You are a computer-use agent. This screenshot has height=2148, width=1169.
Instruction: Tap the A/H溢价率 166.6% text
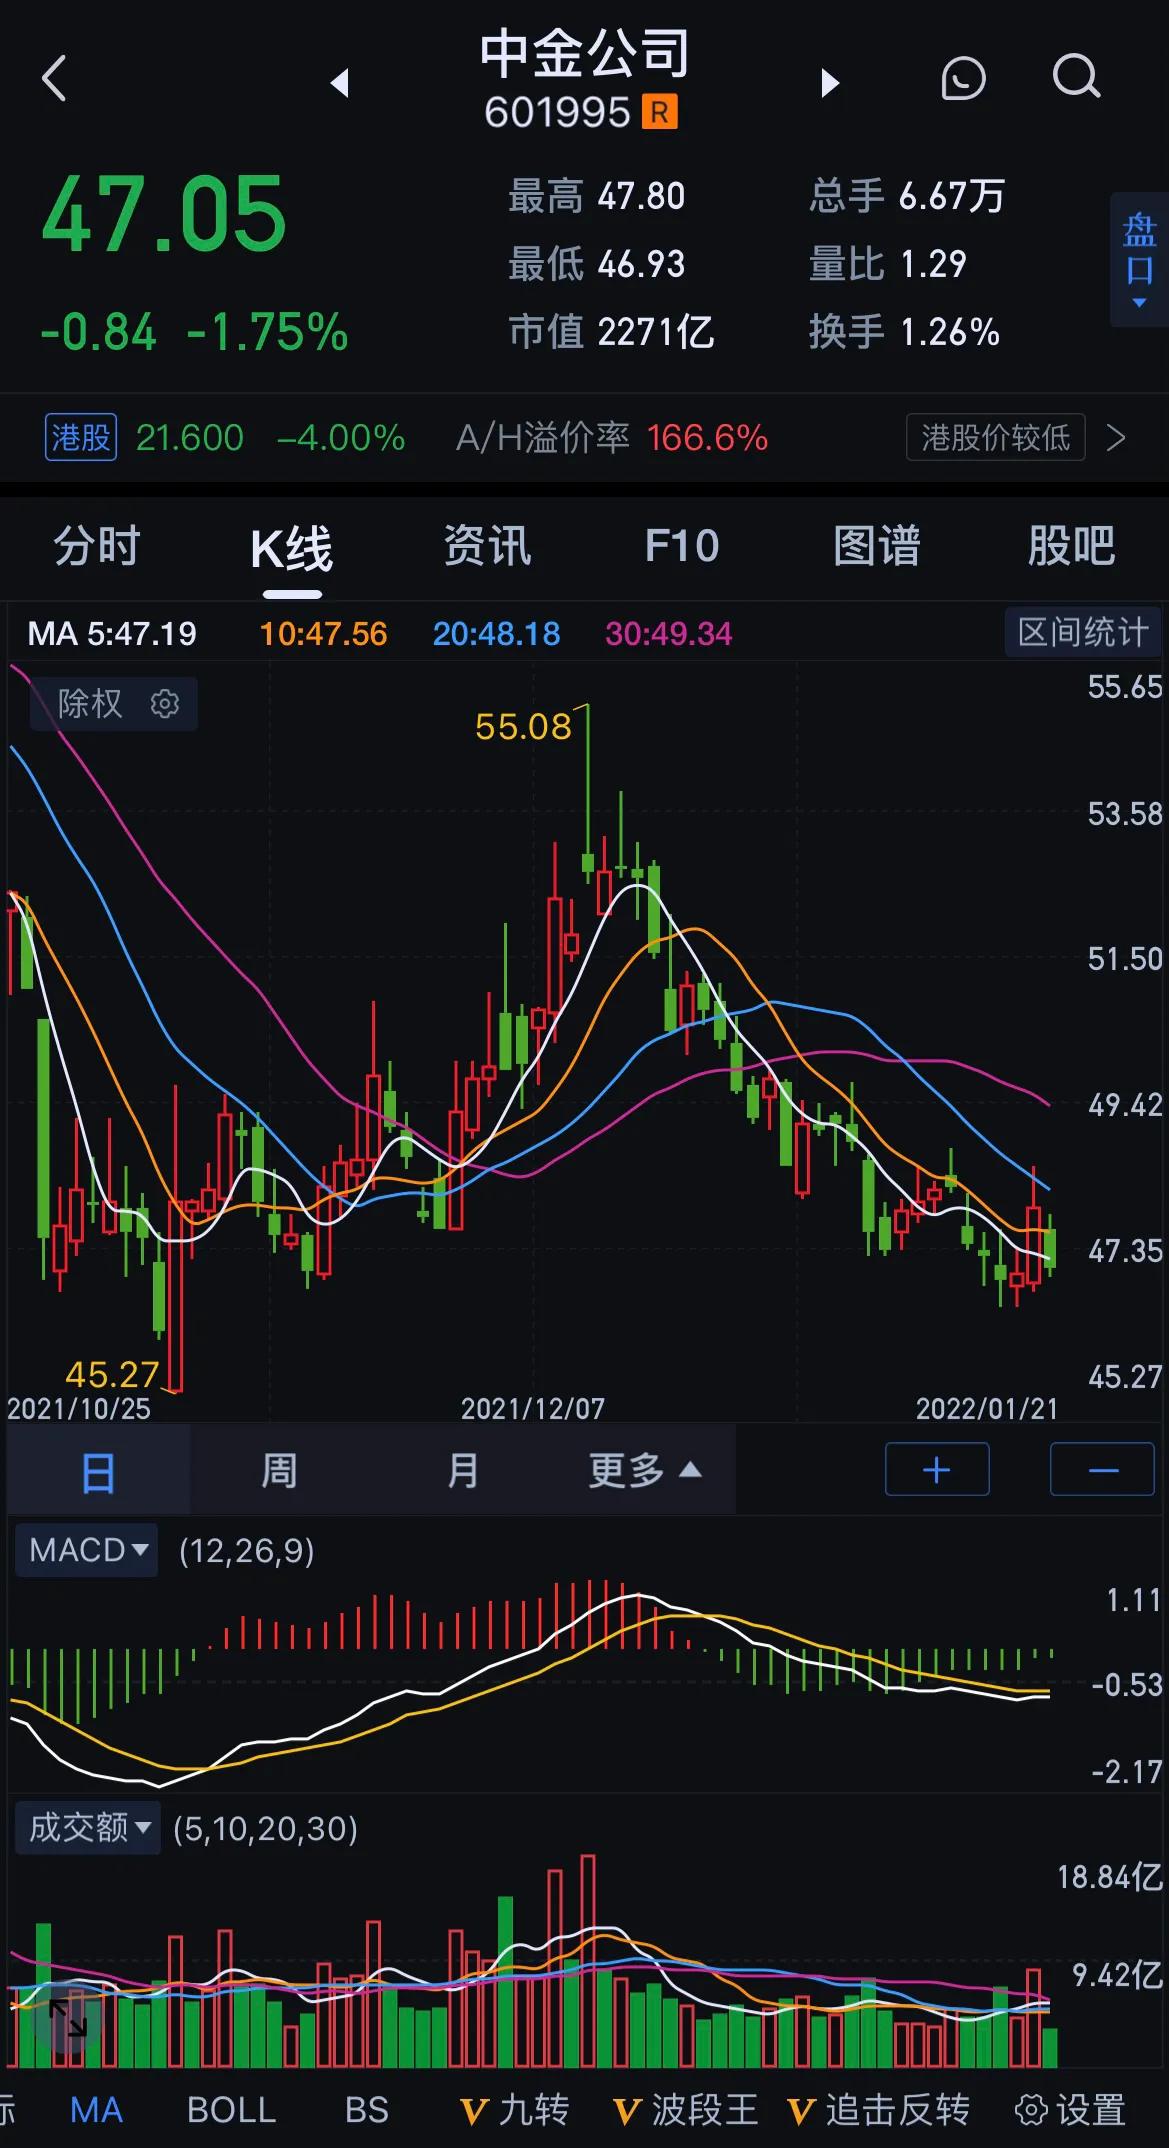[612, 437]
